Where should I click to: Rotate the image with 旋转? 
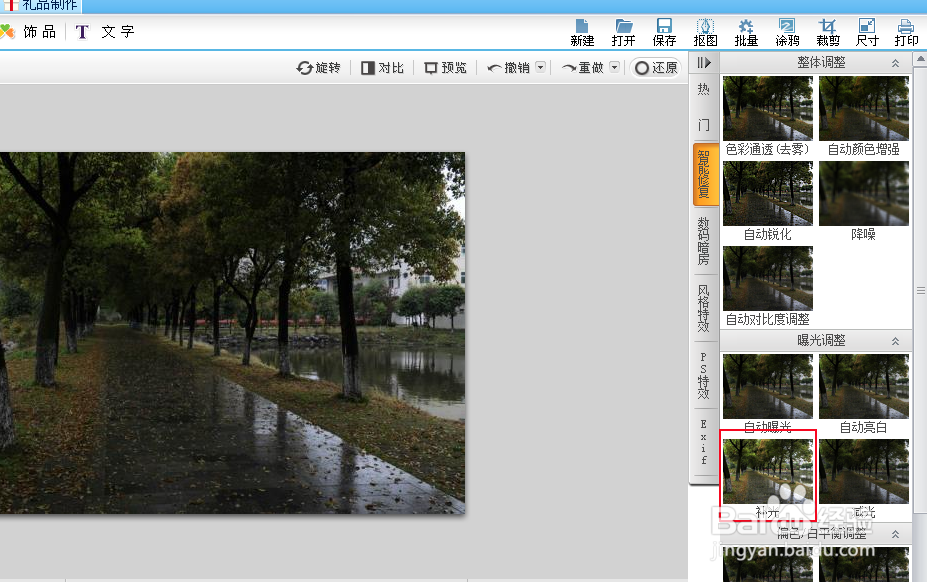(319, 68)
